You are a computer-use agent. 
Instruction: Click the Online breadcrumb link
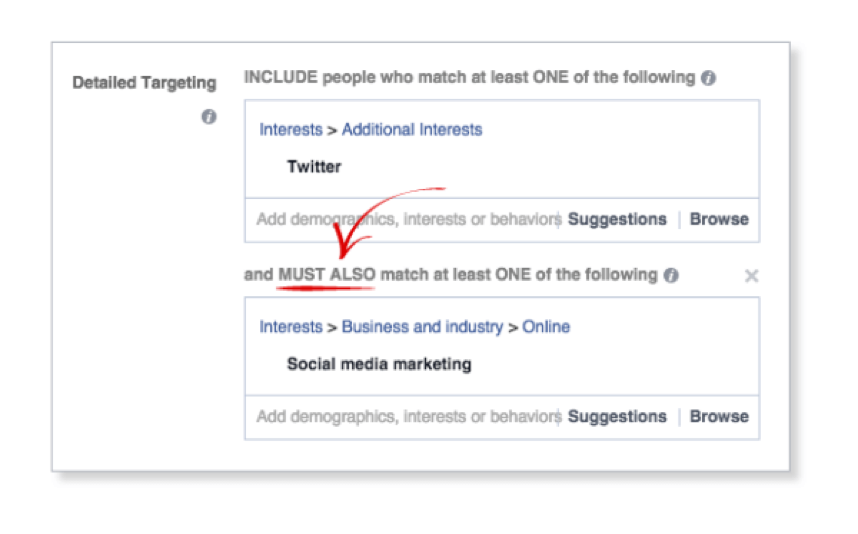(x=546, y=327)
